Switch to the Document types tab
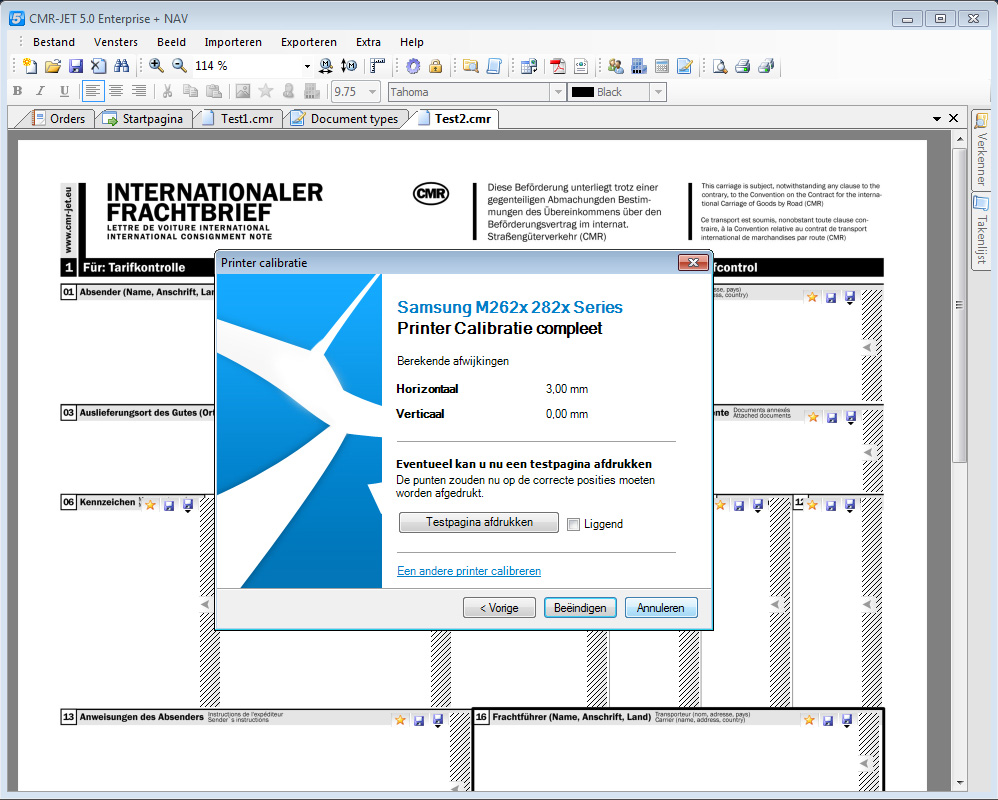998x800 pixels. pos(345,119)
